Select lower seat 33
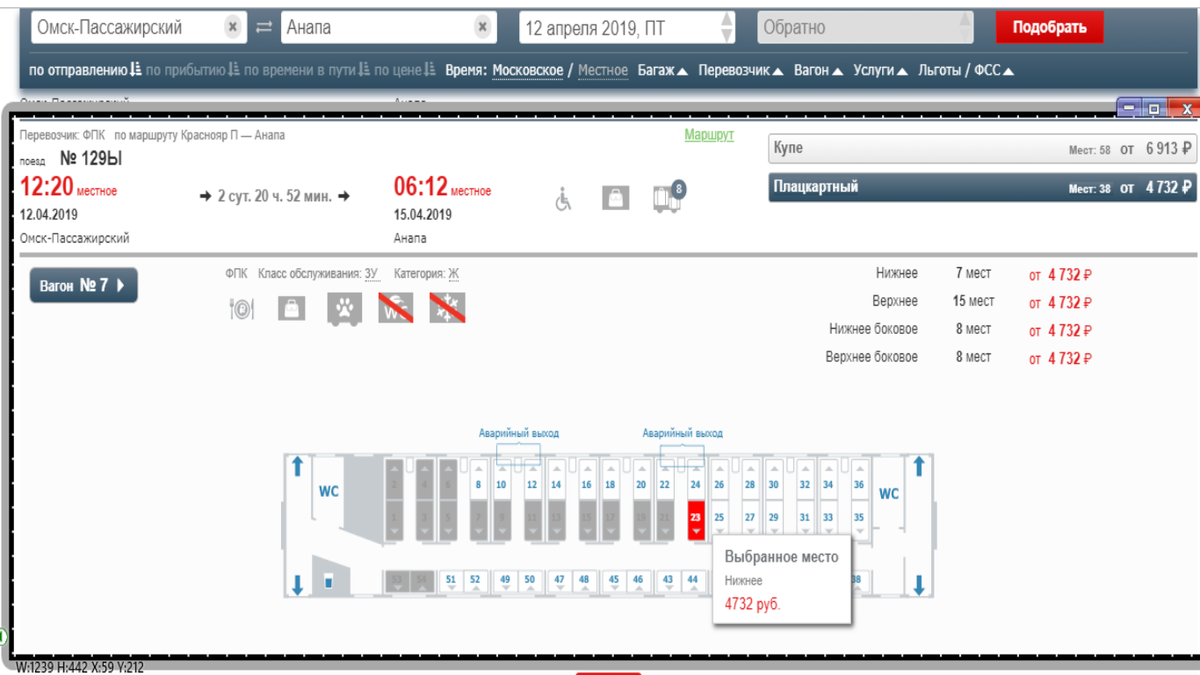 828,520
